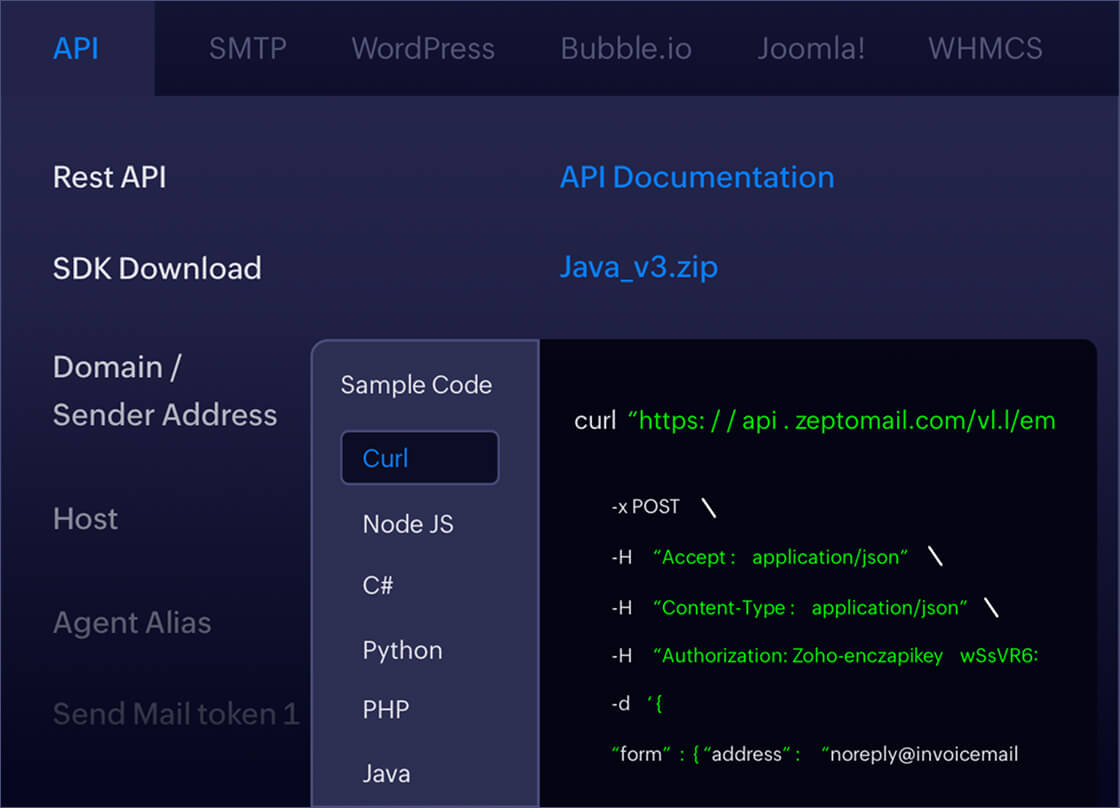Pick Python sample code
Image resolution: width=1120 pixels, height=808 pixels.
[x=402, y=650]
